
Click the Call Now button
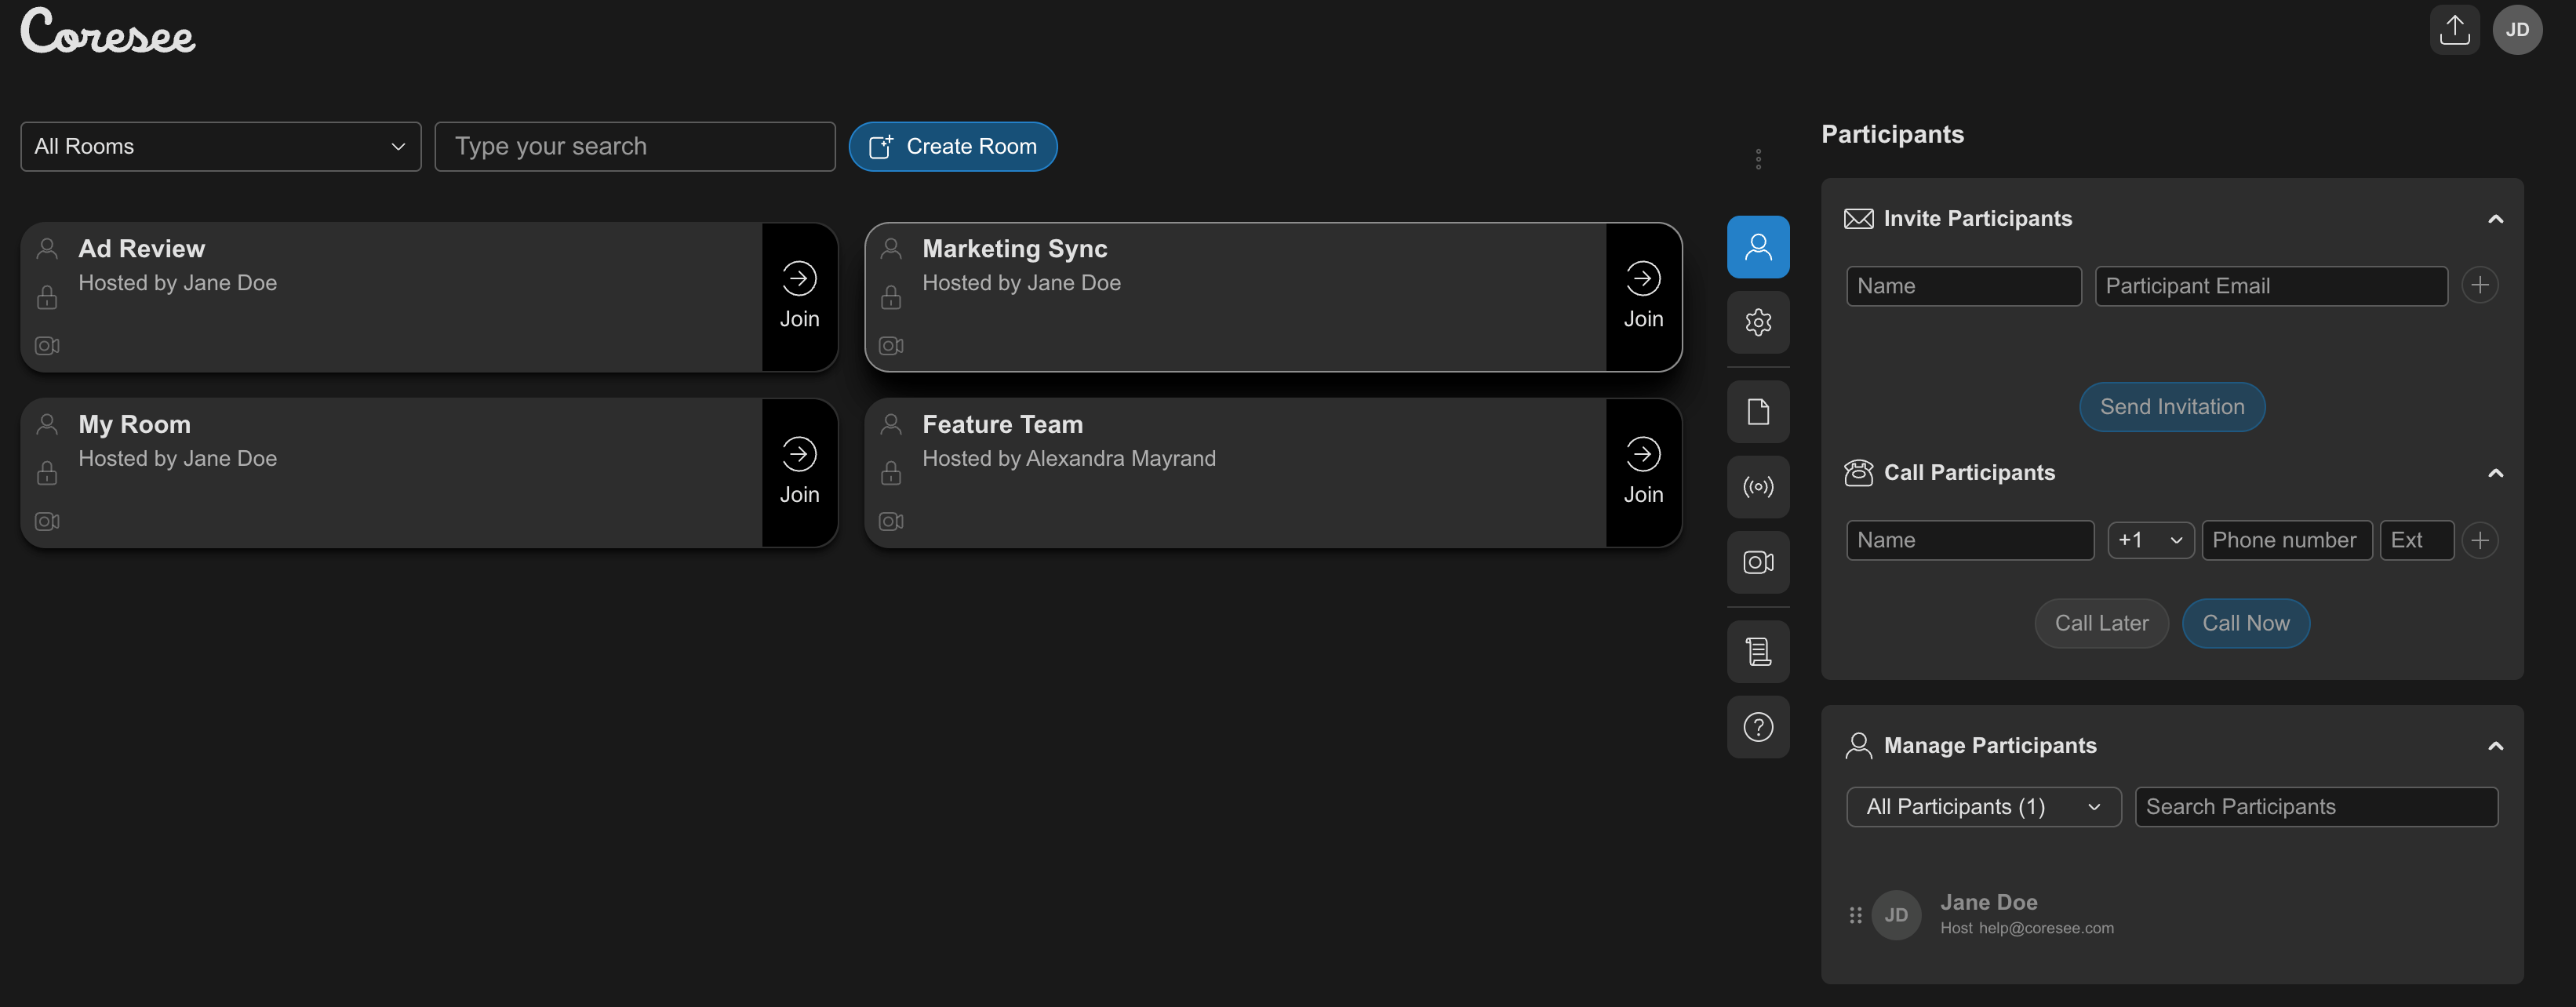point(2245,624)
